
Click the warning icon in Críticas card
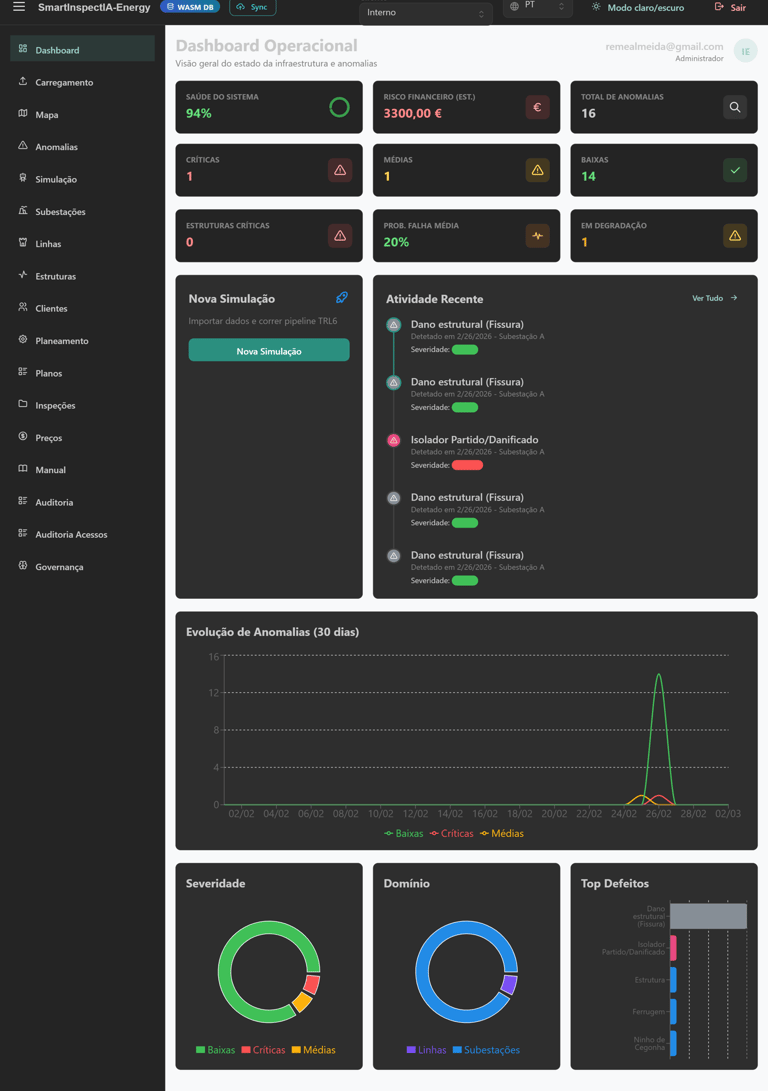339,170
